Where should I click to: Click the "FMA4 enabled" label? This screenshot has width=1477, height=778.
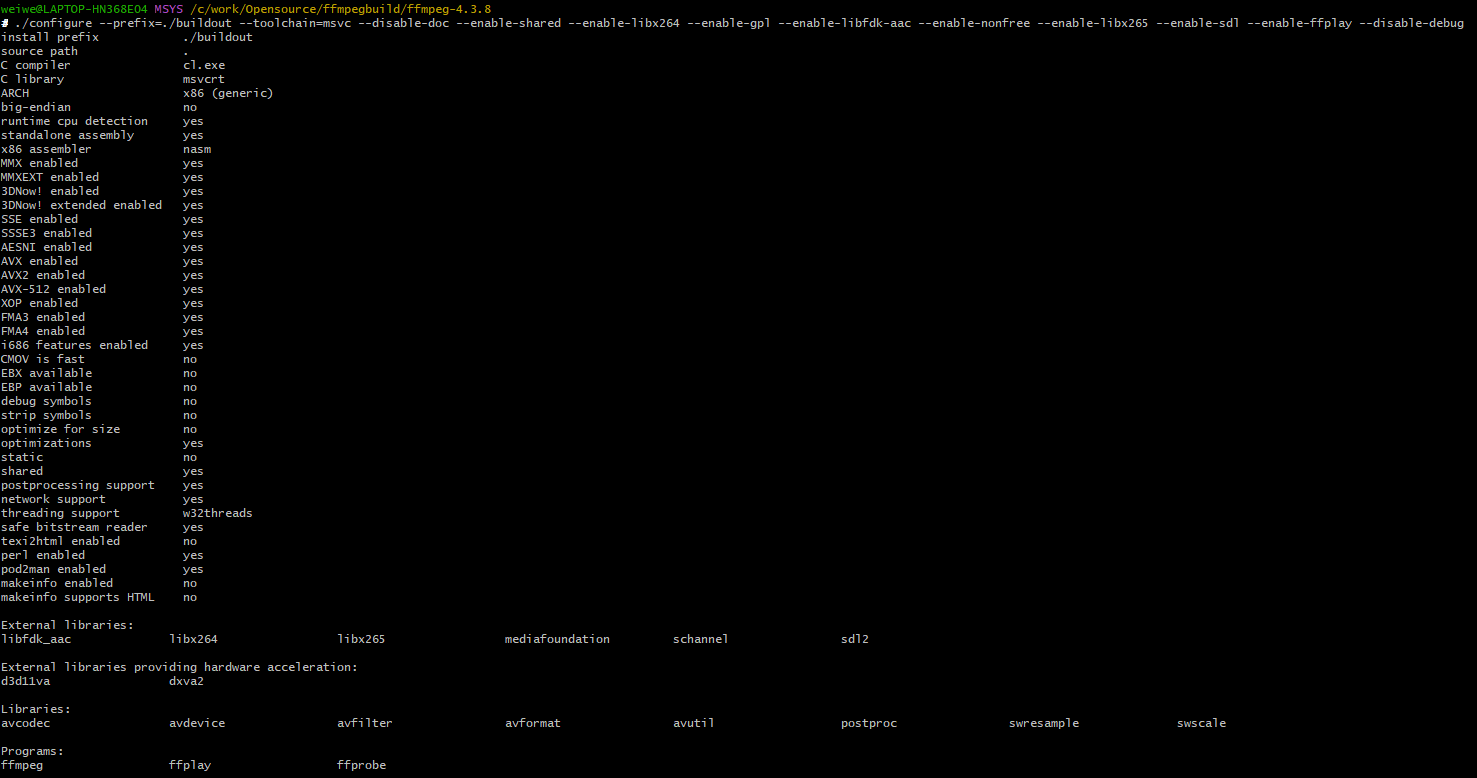[43, 331]
